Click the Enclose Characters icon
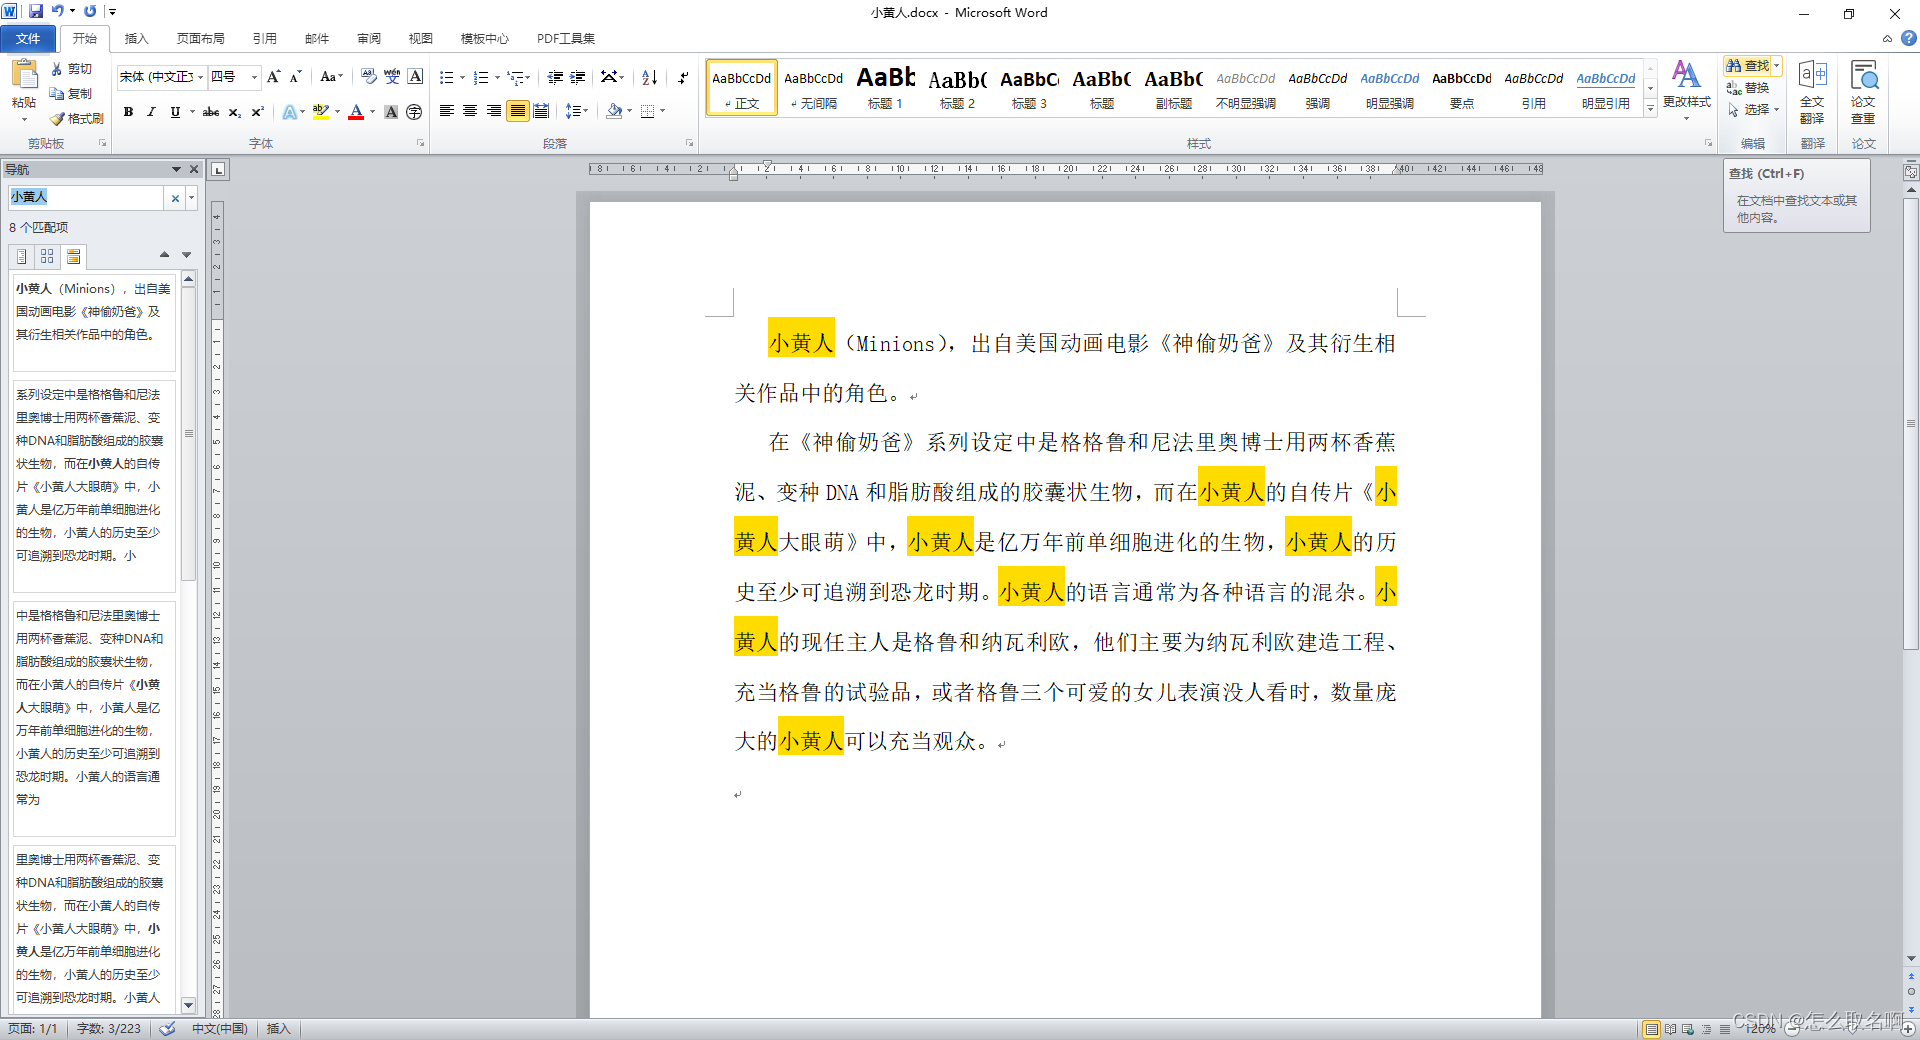 coord(414,112)
